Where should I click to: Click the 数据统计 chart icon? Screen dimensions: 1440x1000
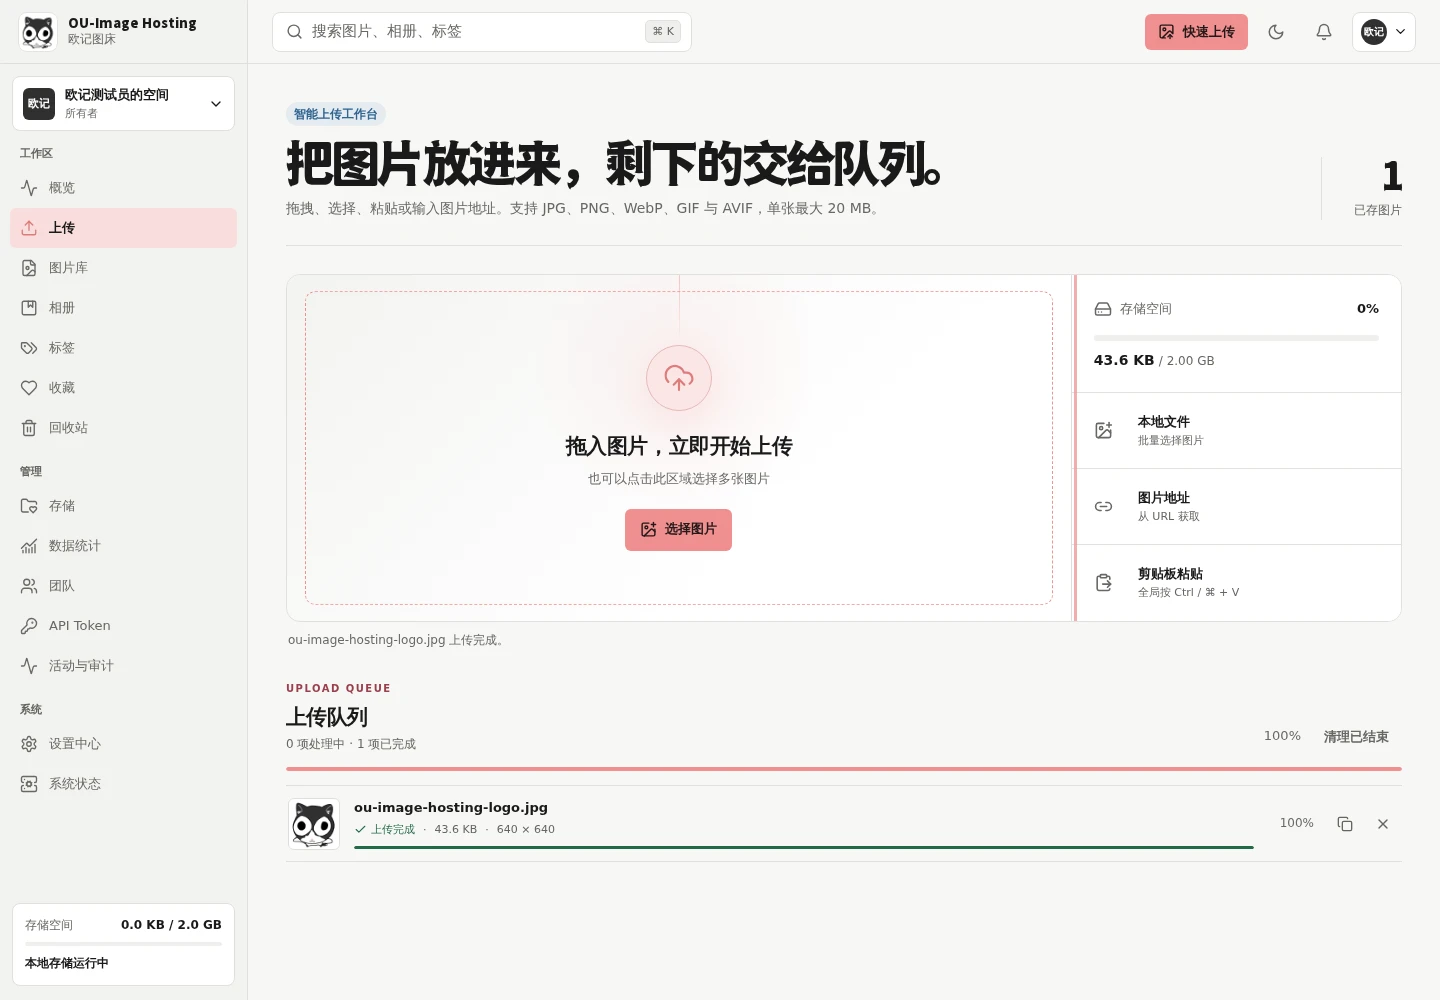tap(29, 546)
